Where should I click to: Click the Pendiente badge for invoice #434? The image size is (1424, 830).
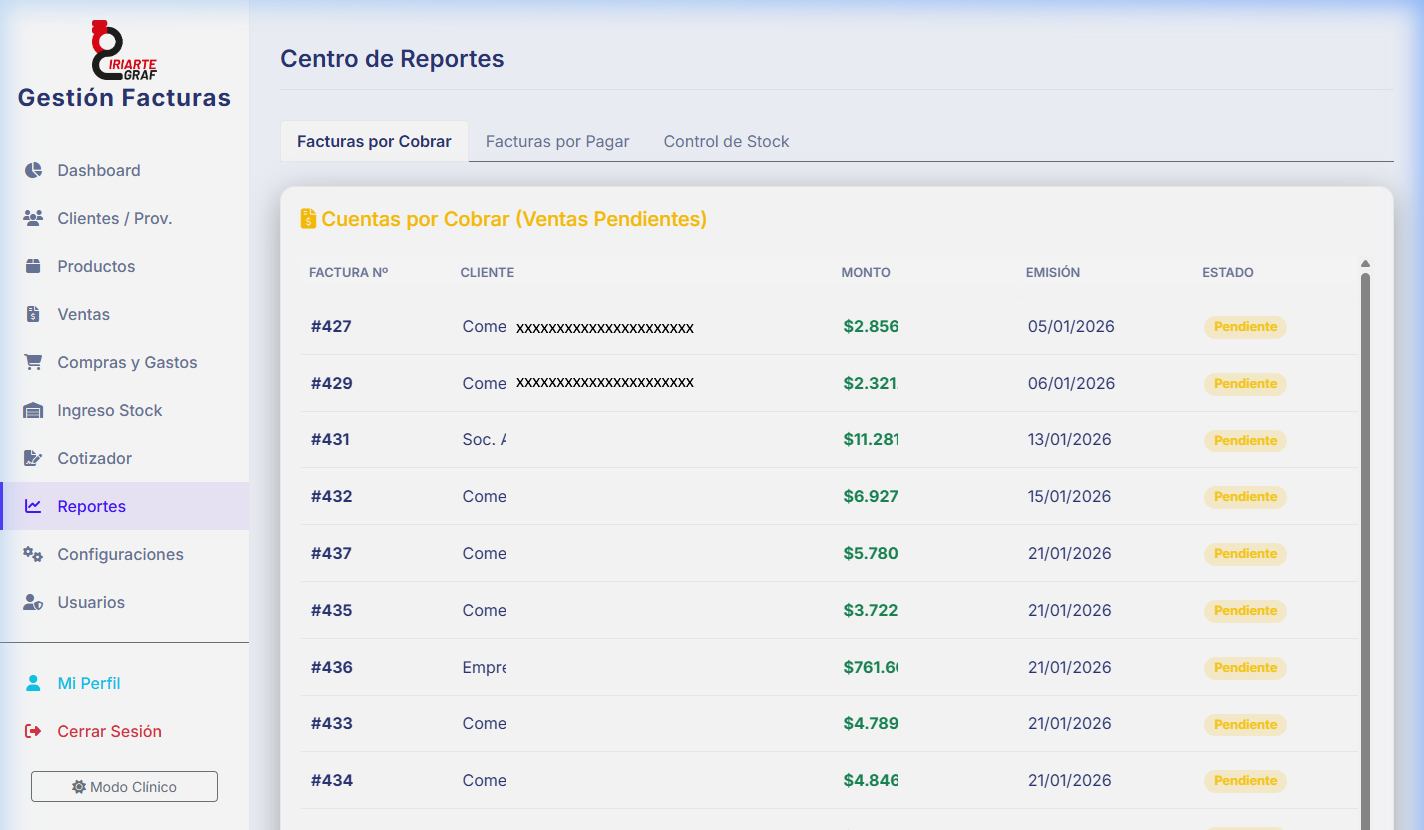click(x=1245, y=781)
